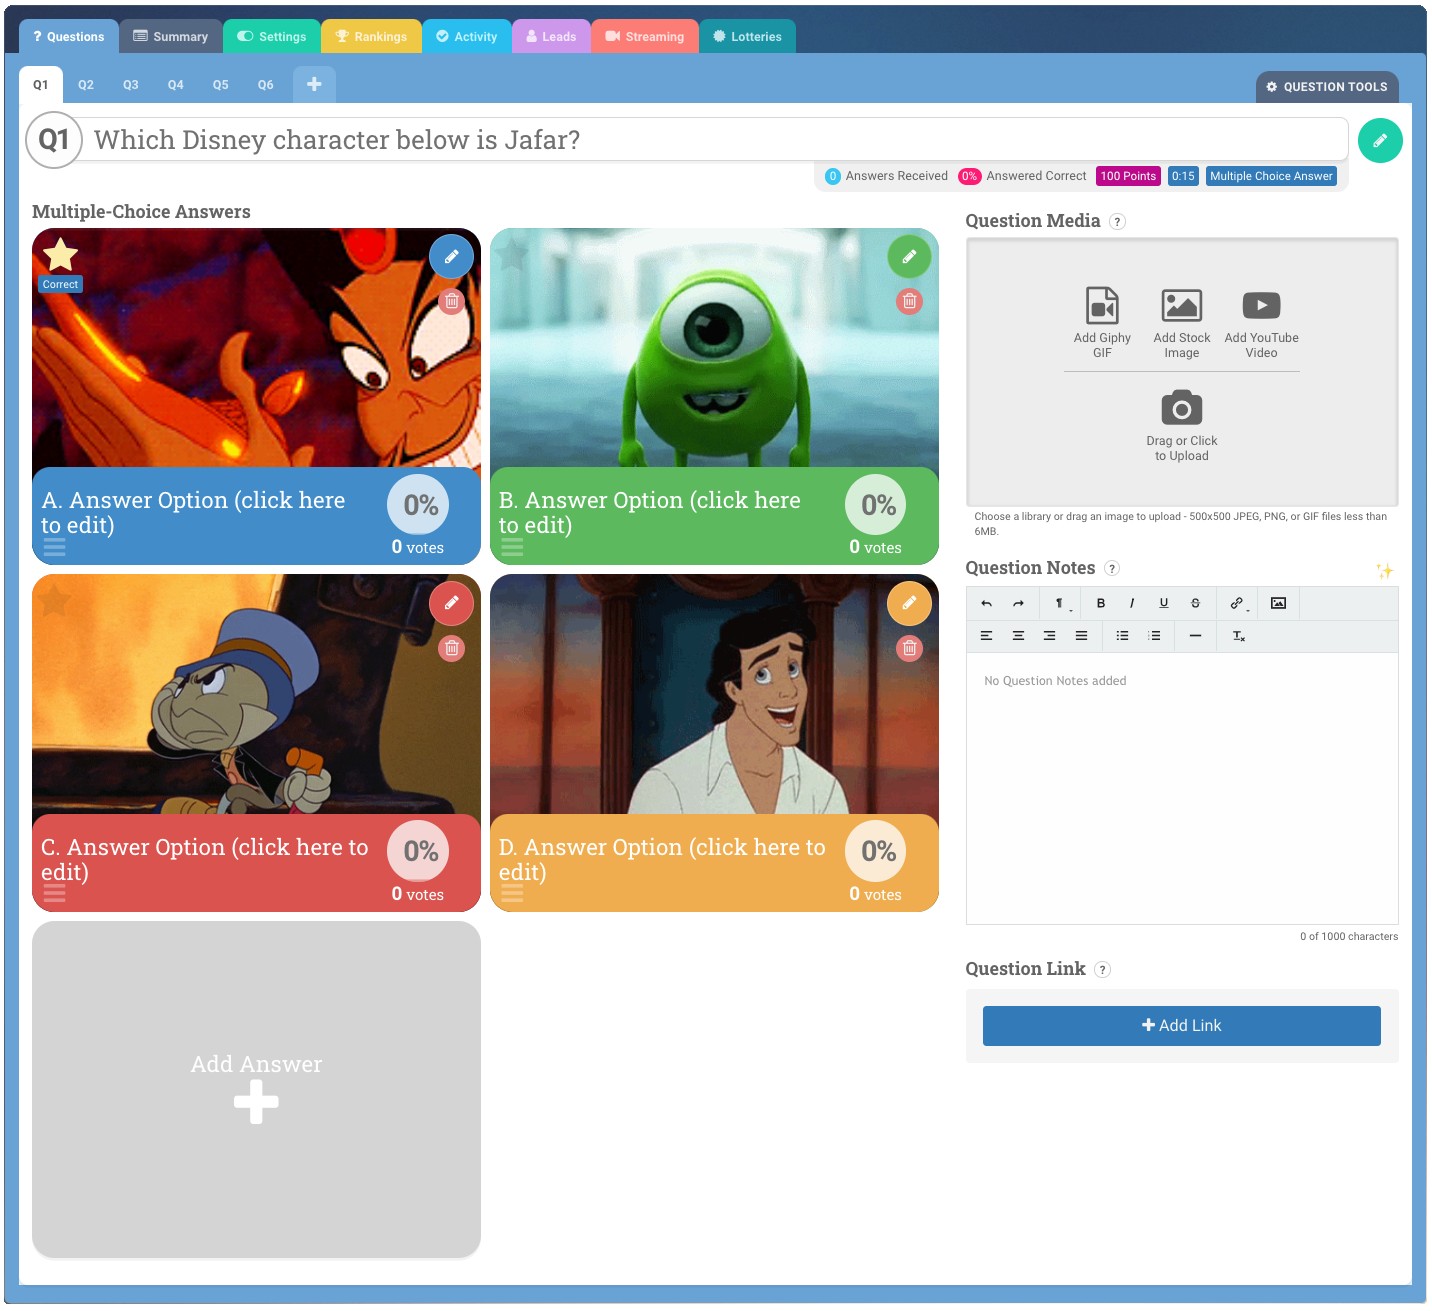Click the Add Answer tile

[x=256, y=1089]
